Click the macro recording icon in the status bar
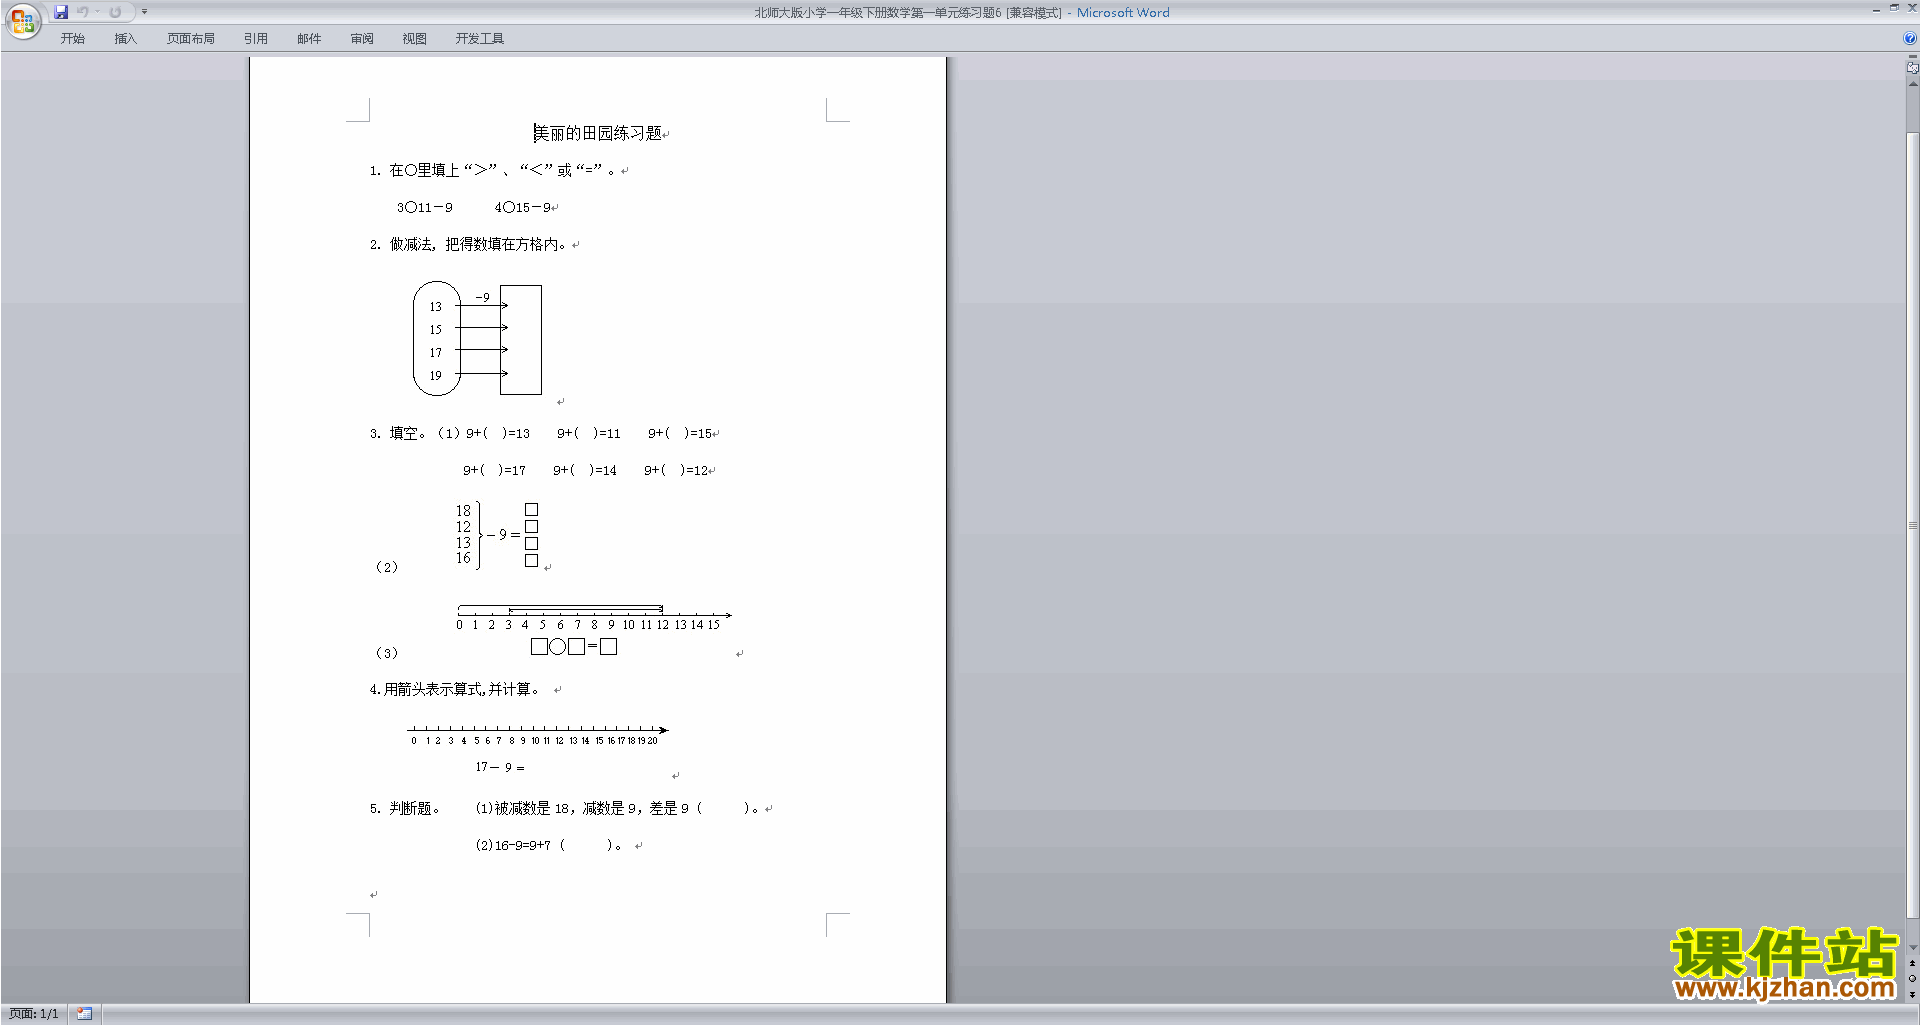 85,1014
